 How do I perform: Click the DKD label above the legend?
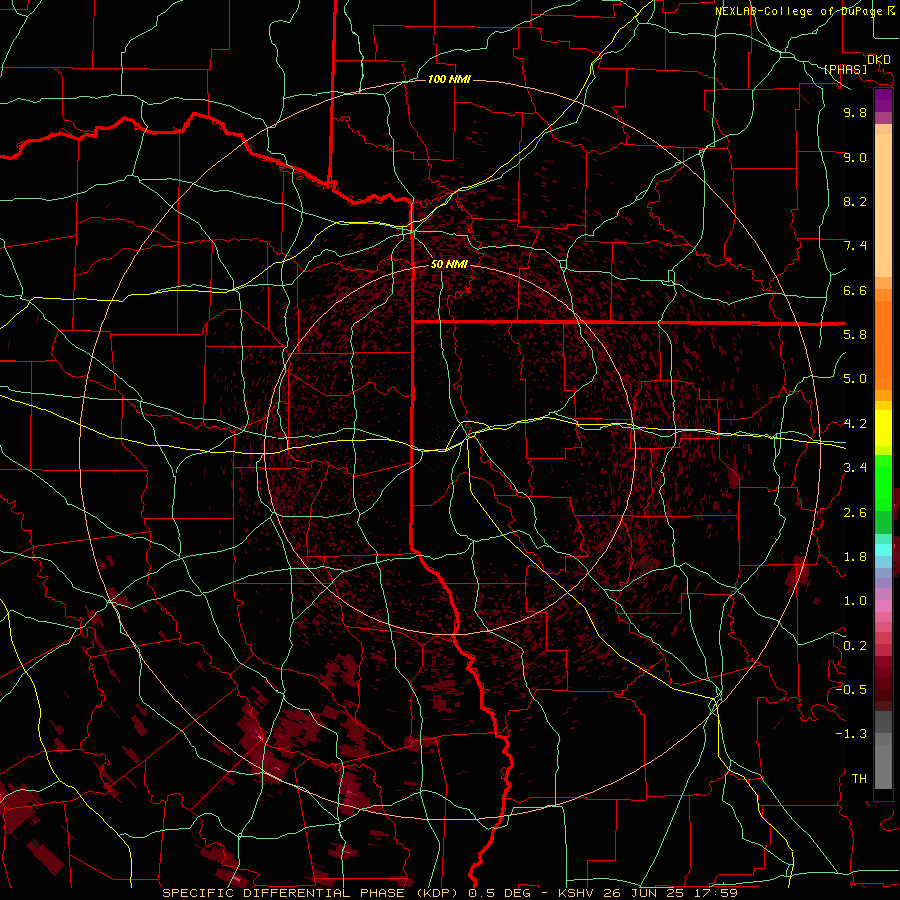[x=879, y=59]
